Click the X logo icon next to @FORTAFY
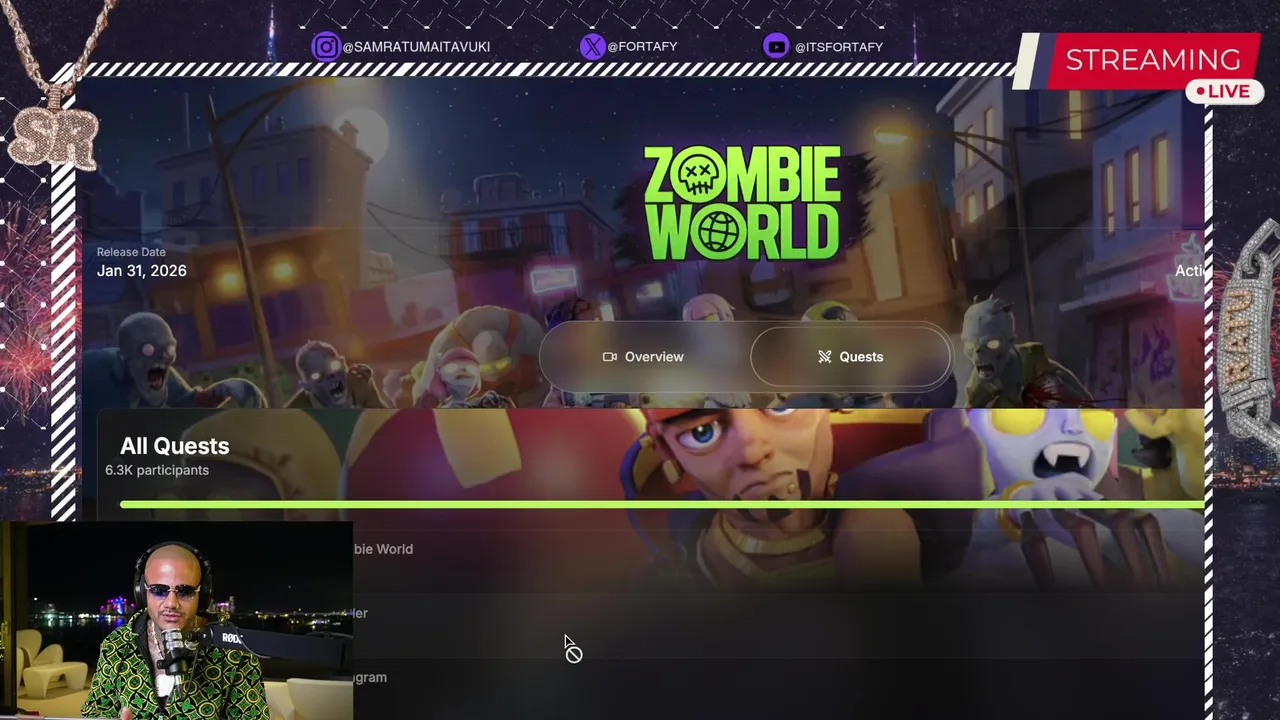Viewport: 1280px width, 720px height. 592,47
